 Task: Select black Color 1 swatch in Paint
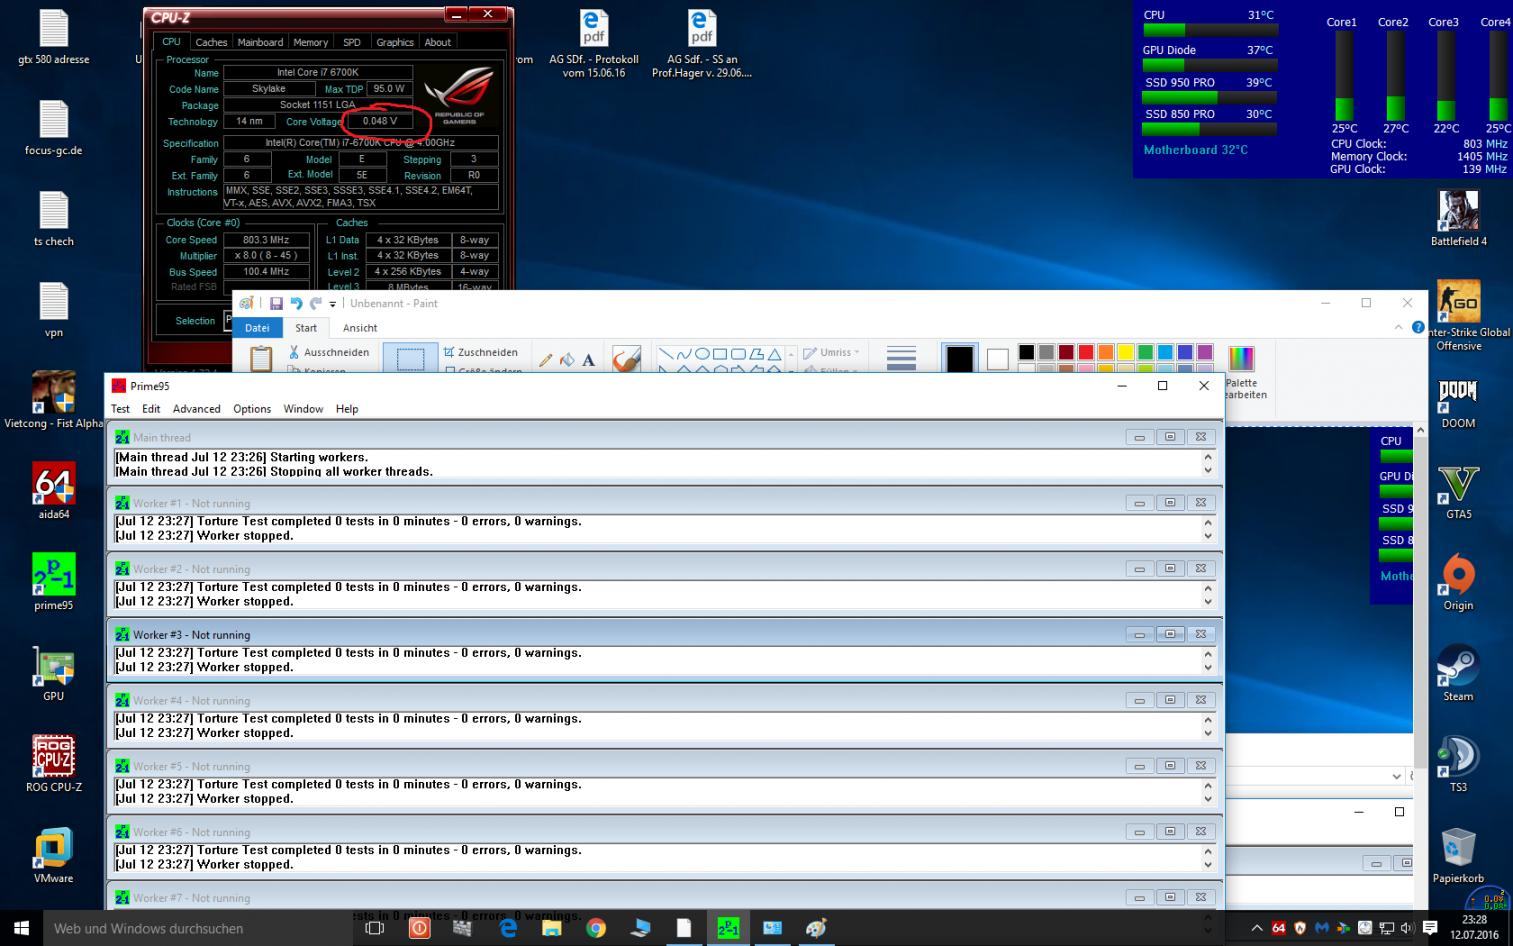click(x=959, y=359)
